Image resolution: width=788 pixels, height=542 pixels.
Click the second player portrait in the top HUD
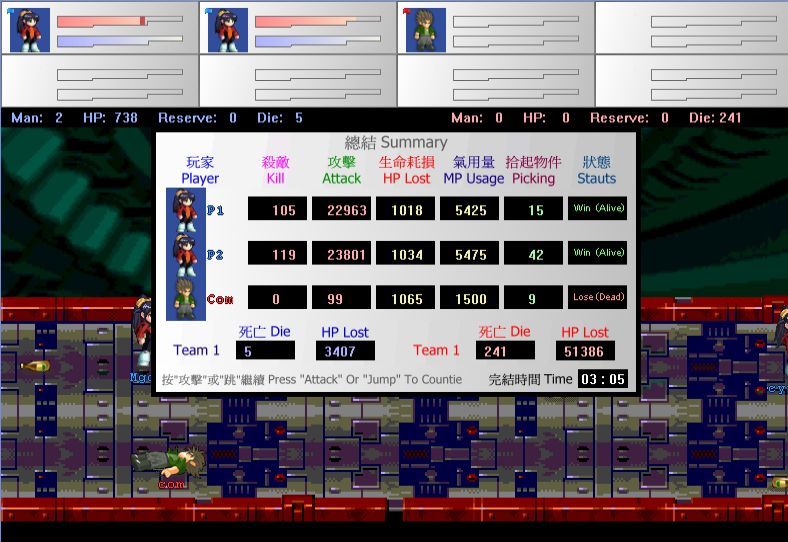point(228,30)
